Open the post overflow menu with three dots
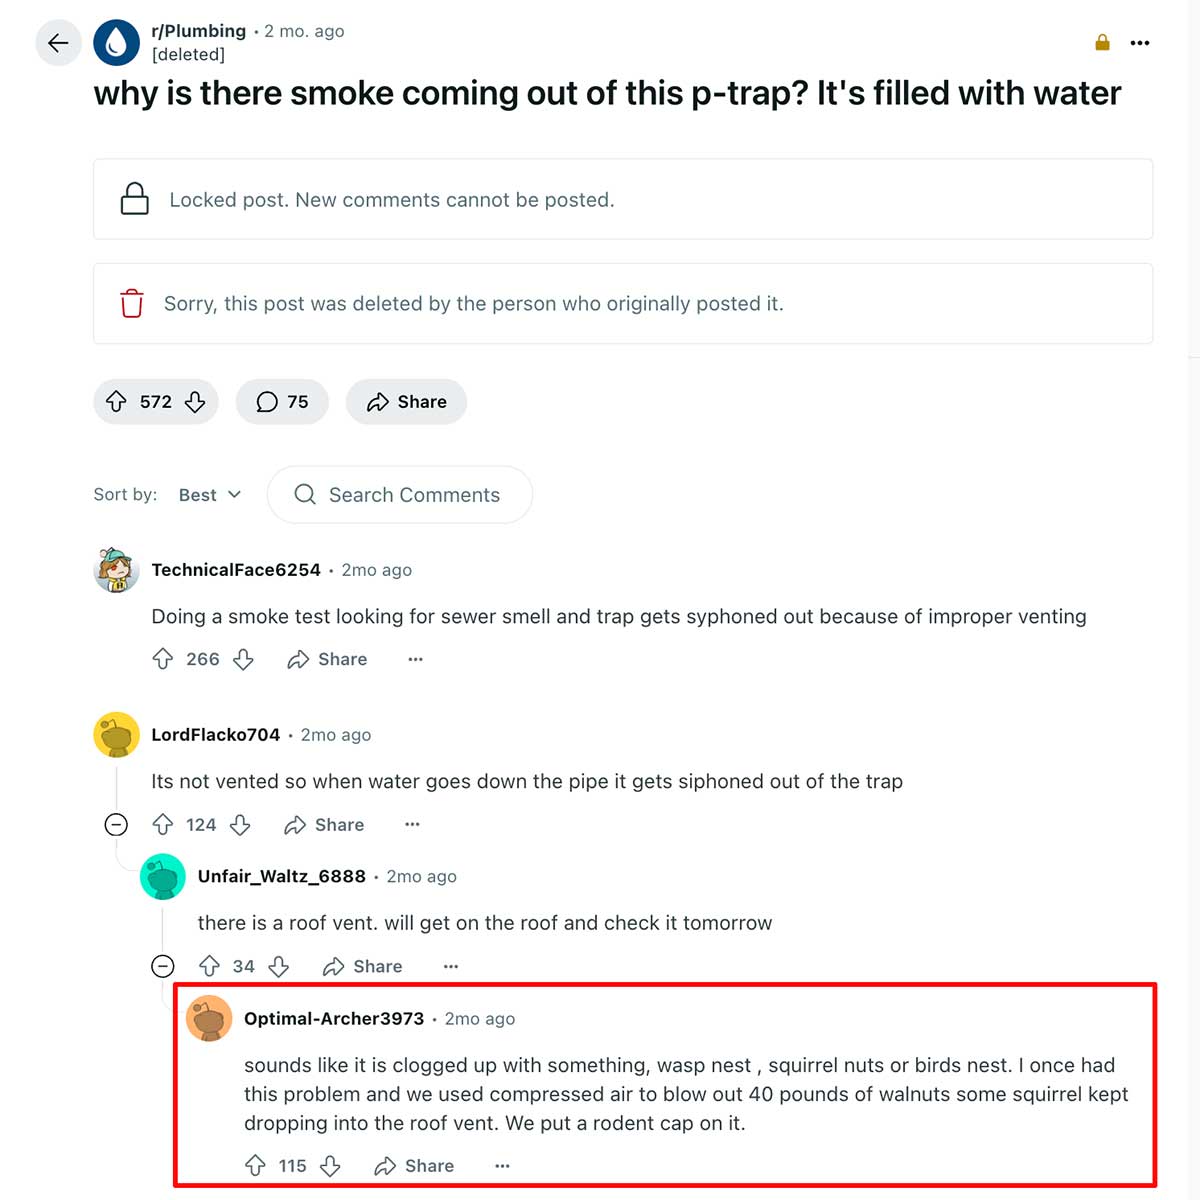The height and width of the screenshot is (1200, 1200). [1140, 42]
